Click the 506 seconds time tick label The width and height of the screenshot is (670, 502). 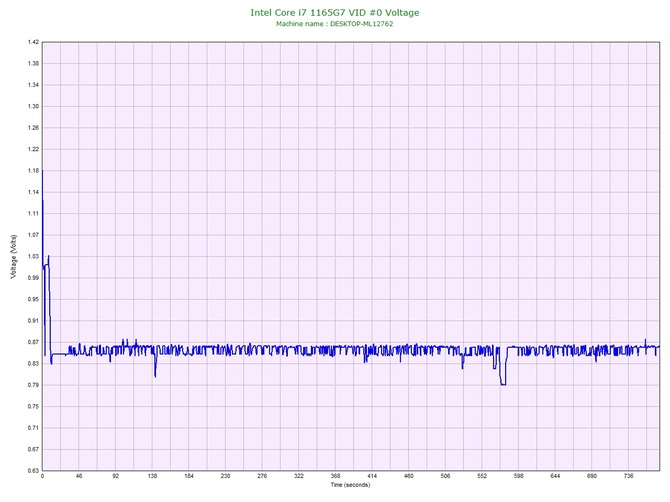coord(446,476)
